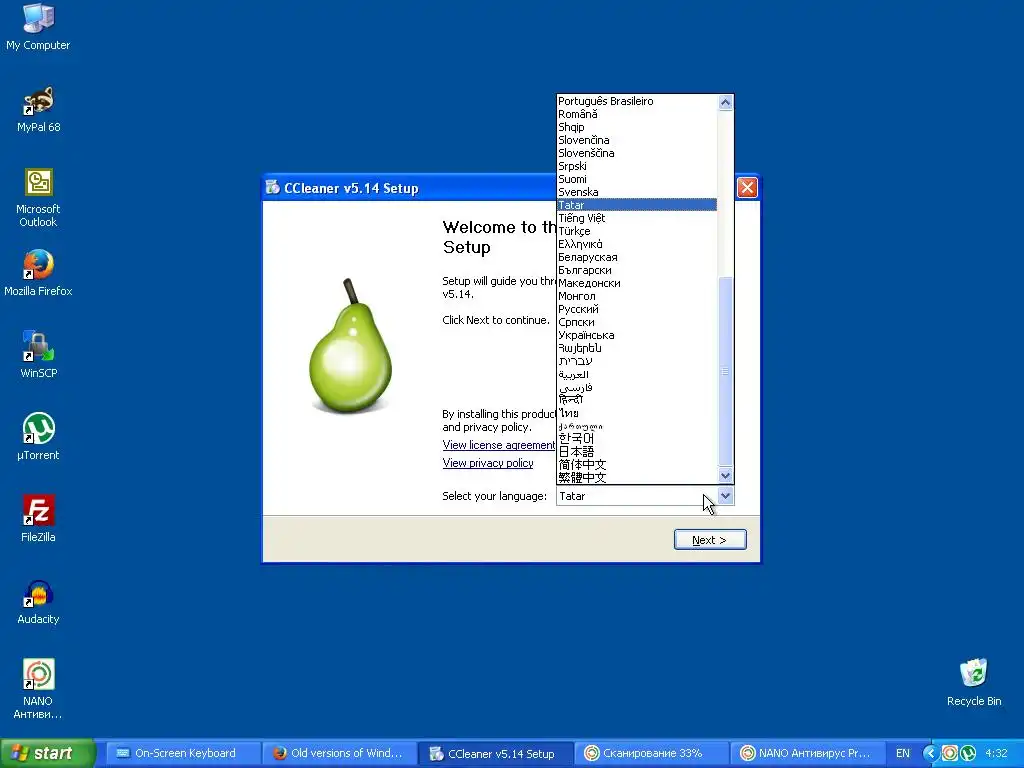Choose Türkçe from language list
Viewport: 1024px width, 768px height.
point(637,231)
